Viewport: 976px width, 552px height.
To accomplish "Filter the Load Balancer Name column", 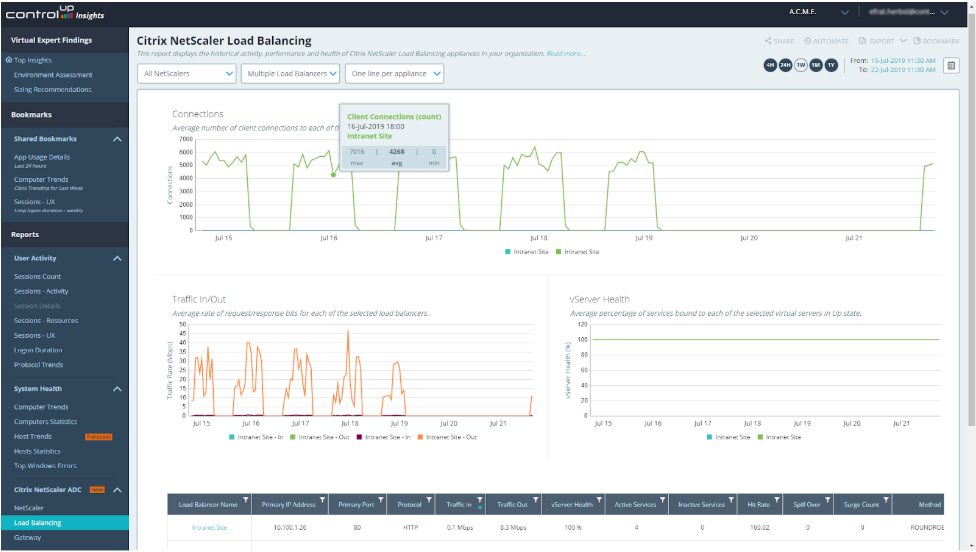I will (246, 500).
